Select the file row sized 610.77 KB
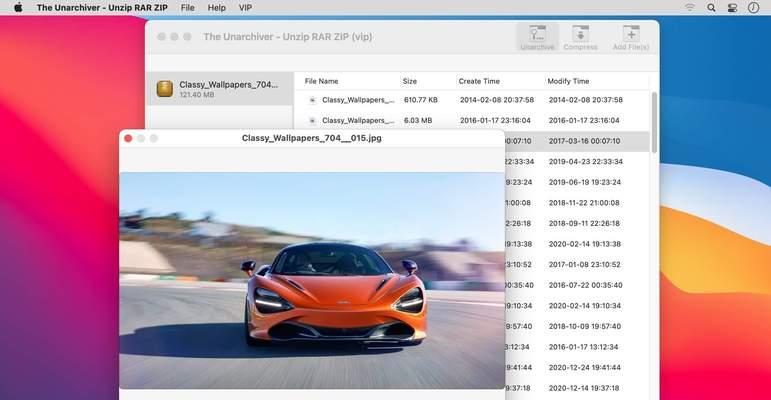771x400 pixels. point(472,100)
